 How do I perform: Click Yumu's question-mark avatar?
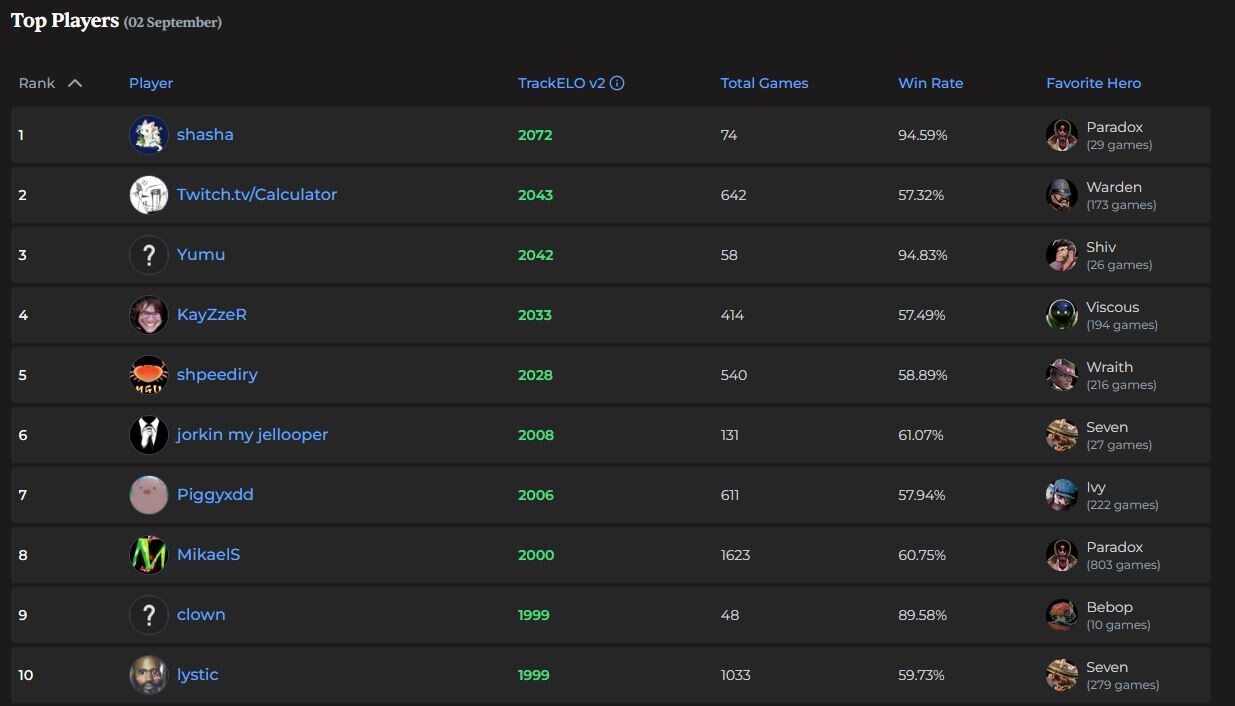coord(148,254)
